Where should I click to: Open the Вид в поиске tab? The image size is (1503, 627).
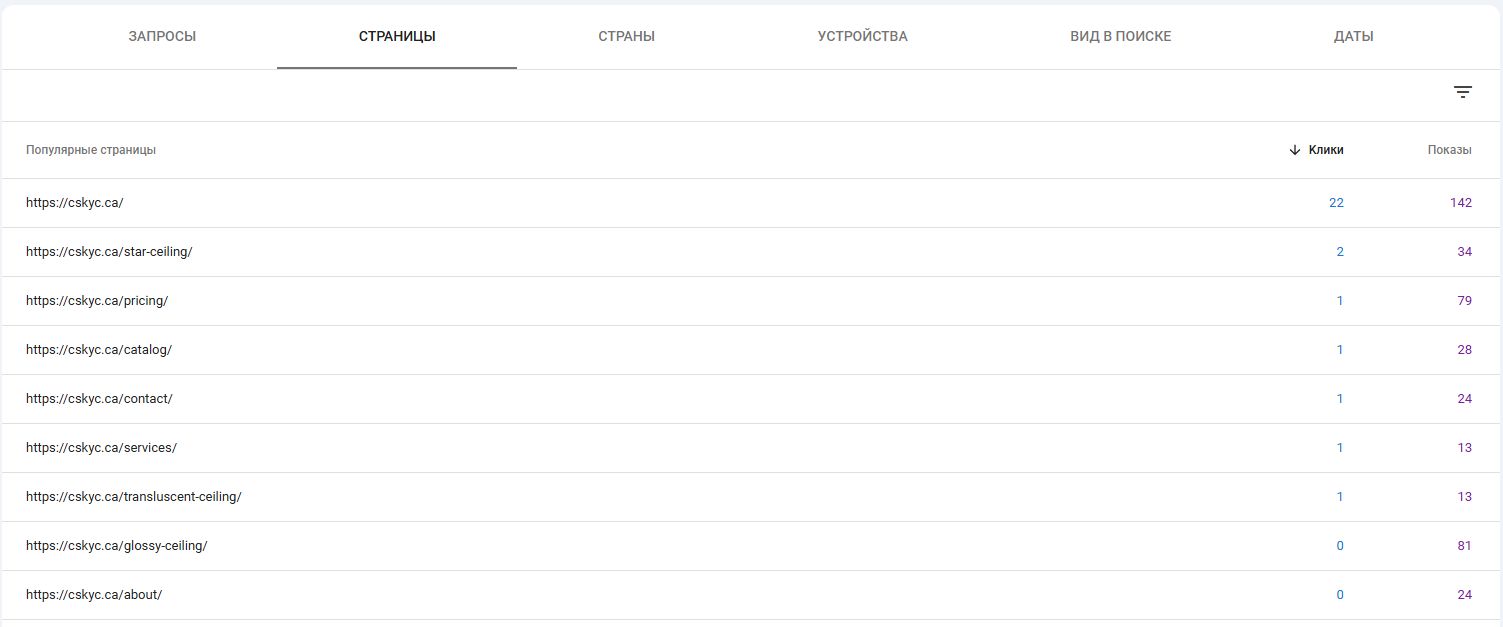point(1120,37)
